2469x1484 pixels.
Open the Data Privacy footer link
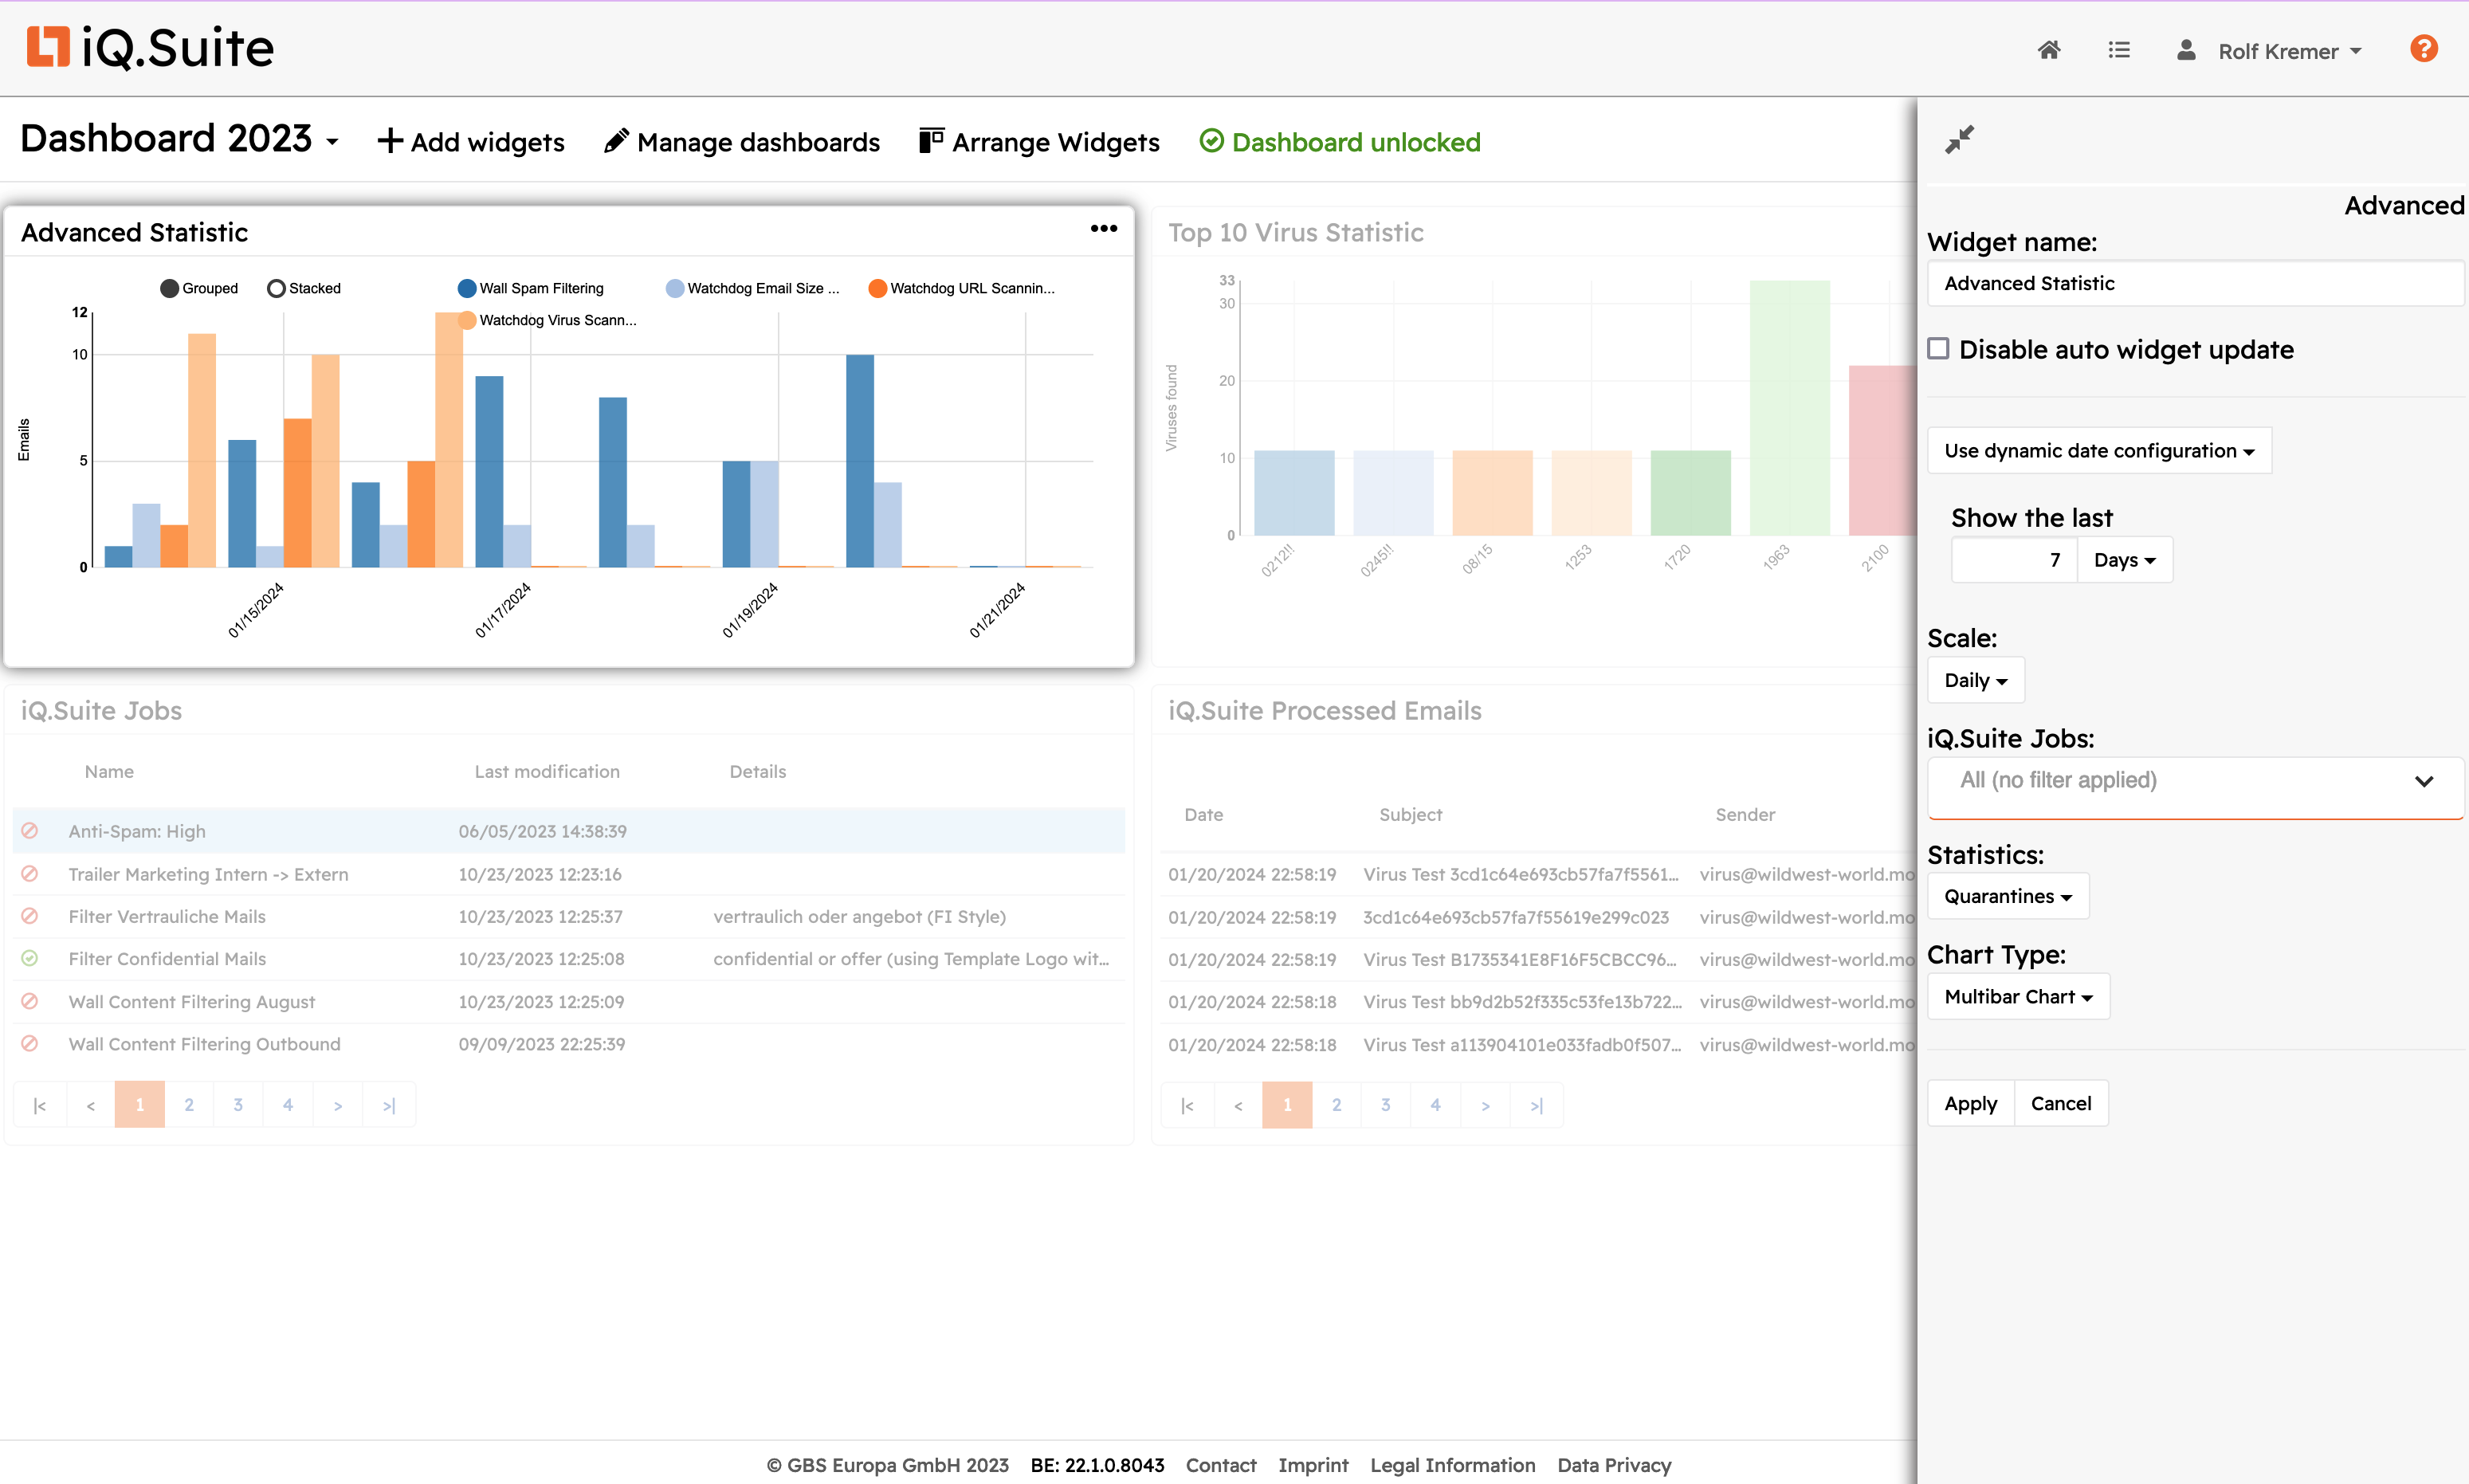(1614, 1464)
